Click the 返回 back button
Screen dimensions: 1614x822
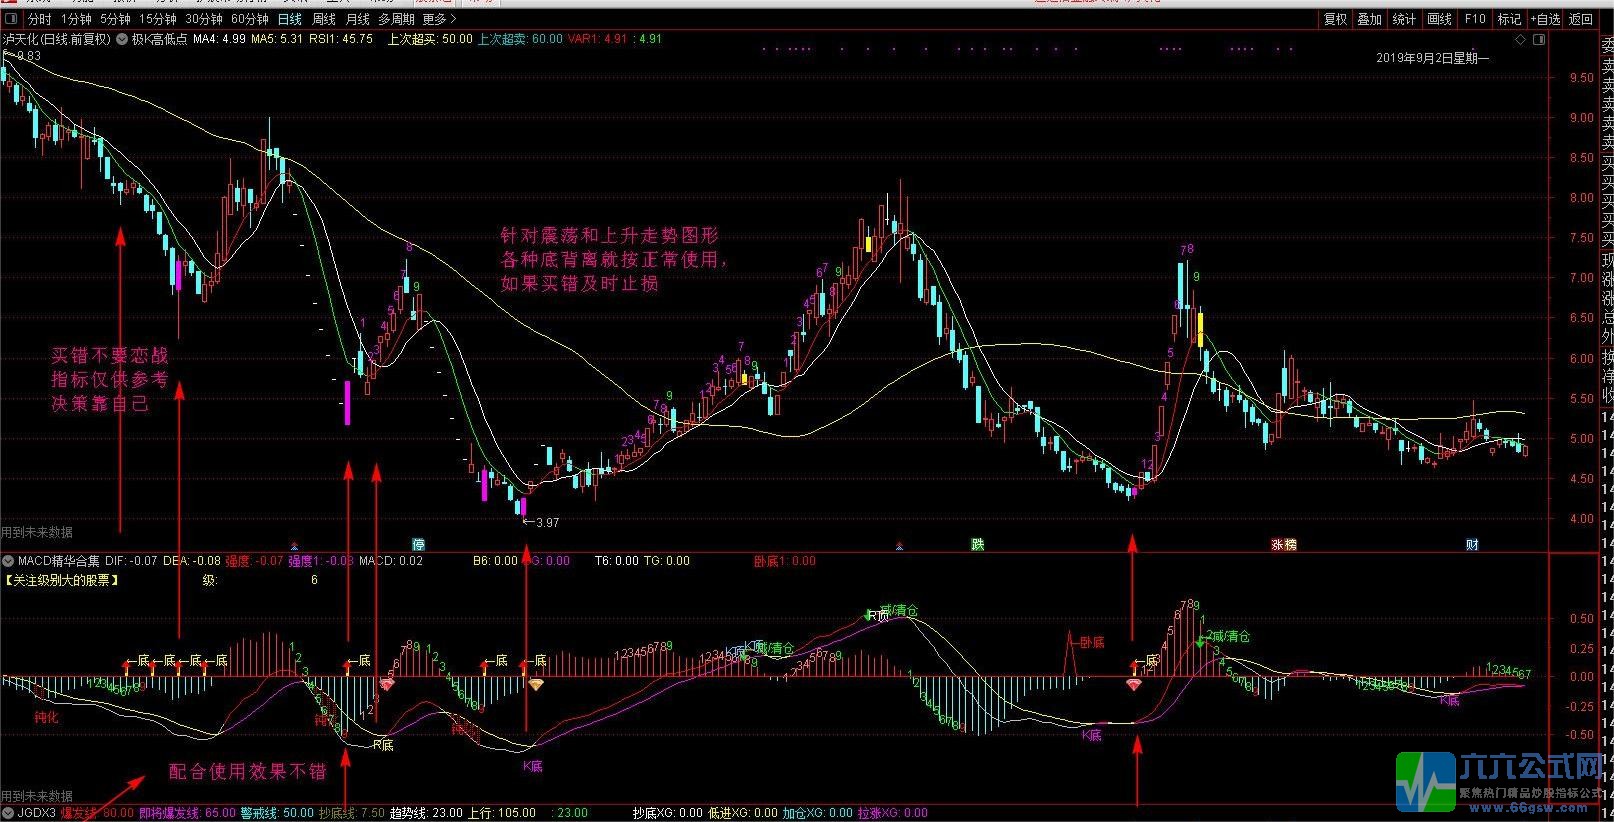(1580, 19)
